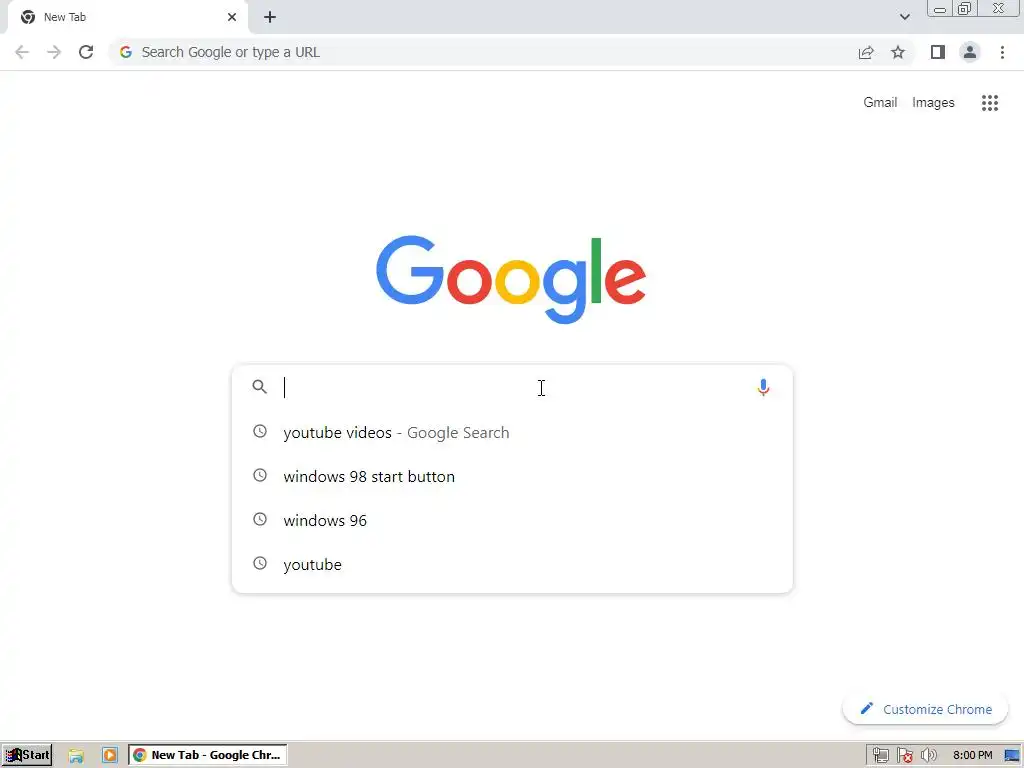
Task: Reload the page with the refresh icon
Action: 86,52
